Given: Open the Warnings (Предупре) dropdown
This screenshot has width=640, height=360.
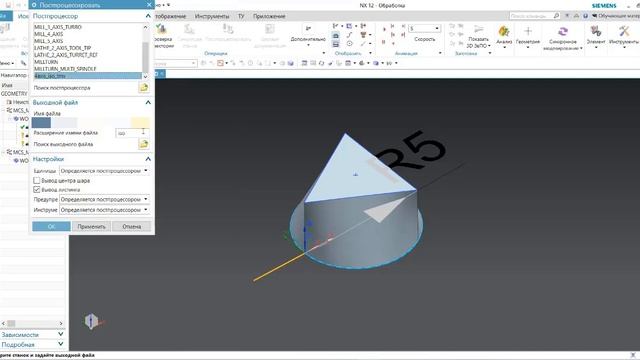Looking at the screenshot, I should click(104, 199).
